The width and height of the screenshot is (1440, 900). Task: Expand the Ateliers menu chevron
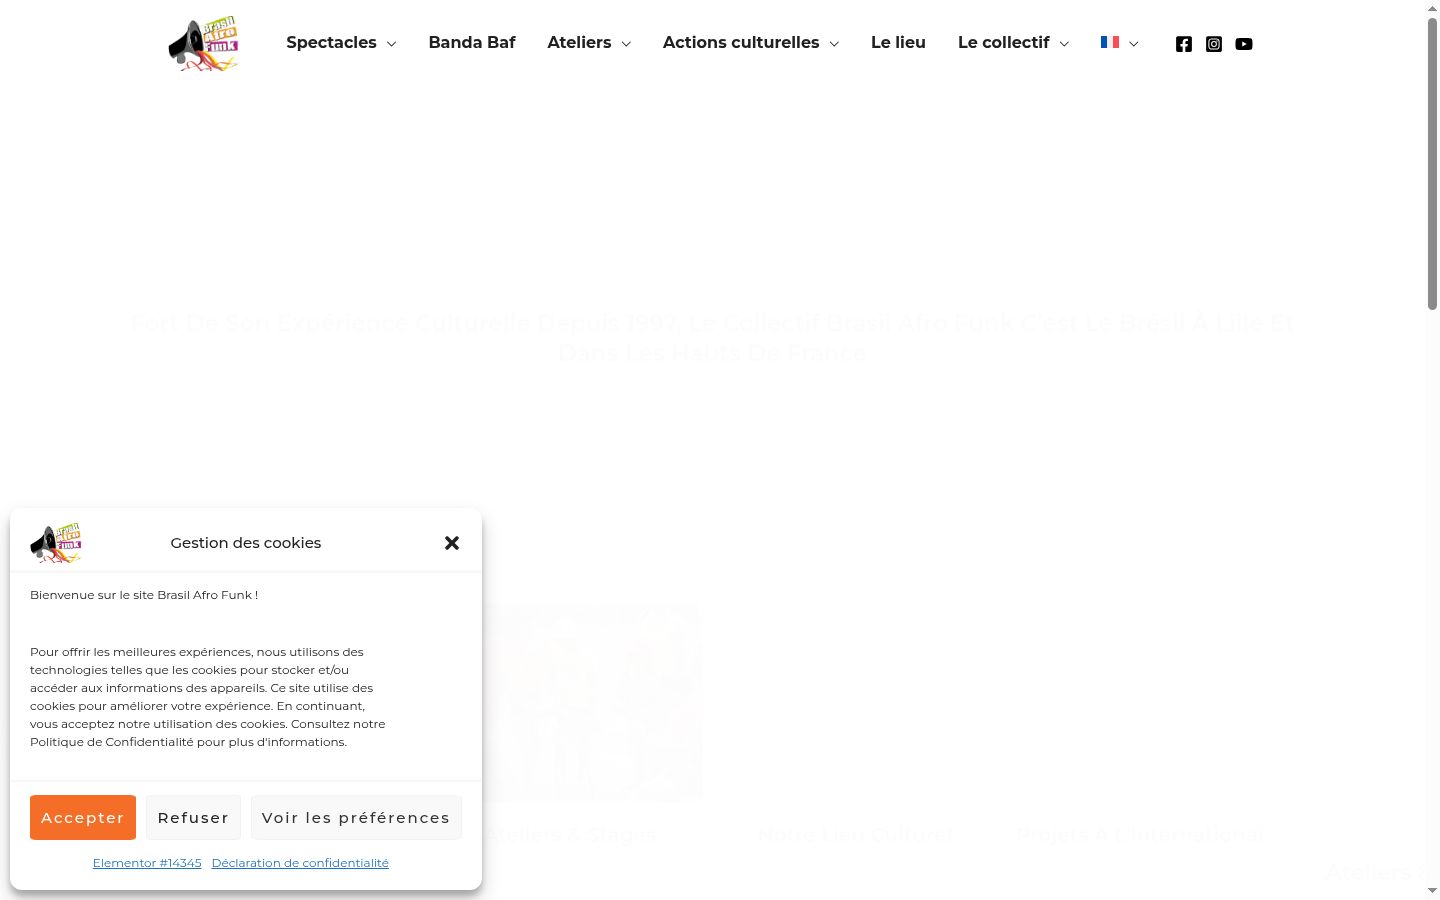click(626, 44)
